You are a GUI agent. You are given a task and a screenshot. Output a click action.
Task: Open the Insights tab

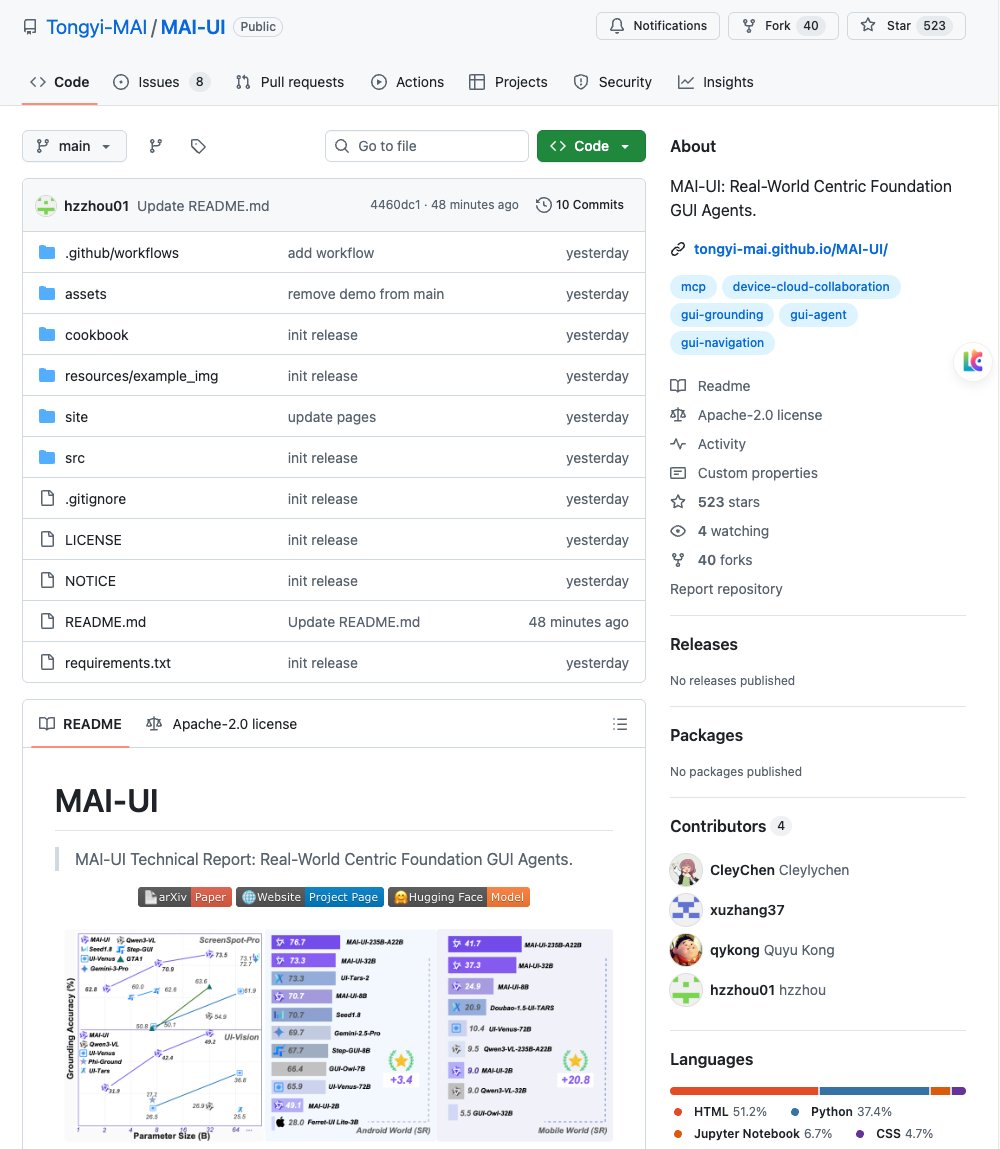[716, 82]
